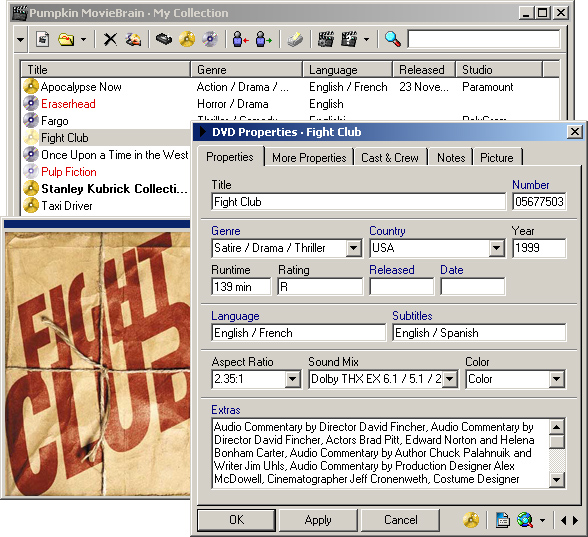Click the disc icon beside Taxi Driver
588x537 pixels.
pos(31,205)
